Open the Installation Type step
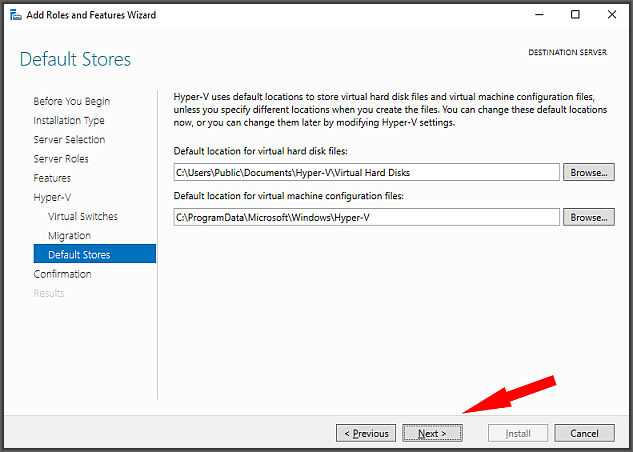The width and height of the screenshot is (633, 452). [x=69, y=120]
